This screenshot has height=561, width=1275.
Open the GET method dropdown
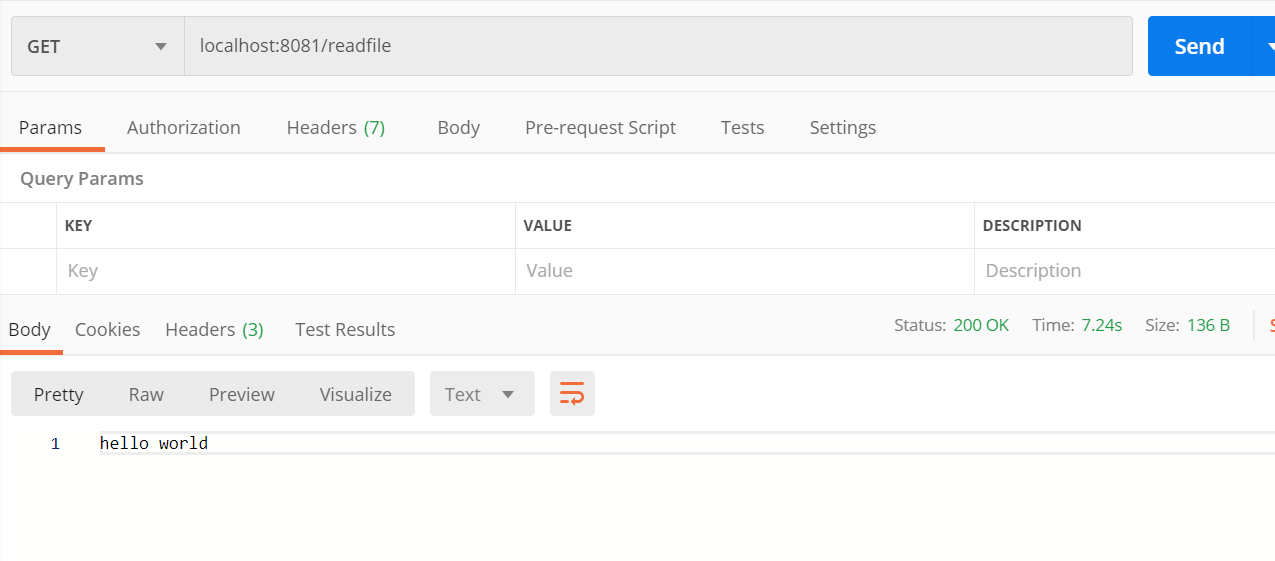tap(97, 46)
